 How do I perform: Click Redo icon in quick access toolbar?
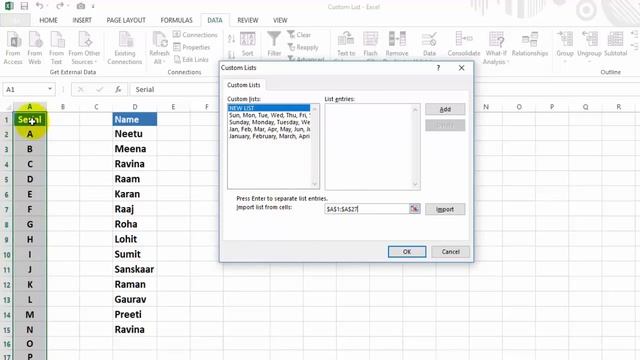click(x=60, y=6)
